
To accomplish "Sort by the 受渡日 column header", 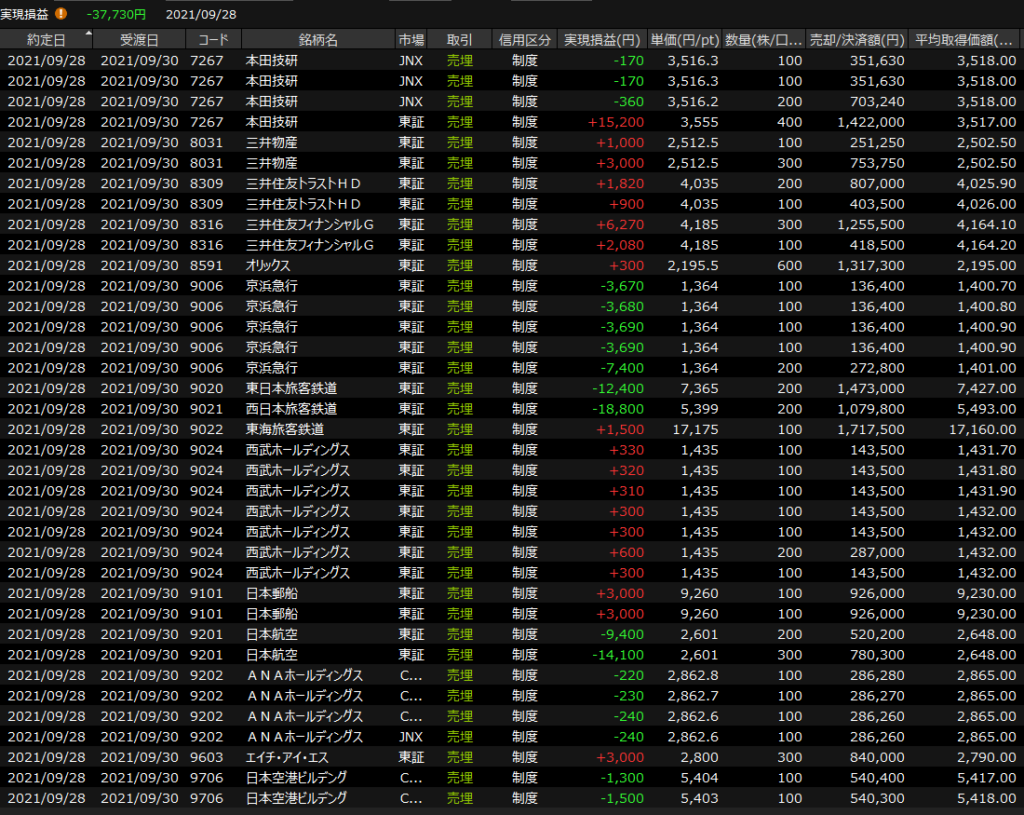I will tap(139, 40).
